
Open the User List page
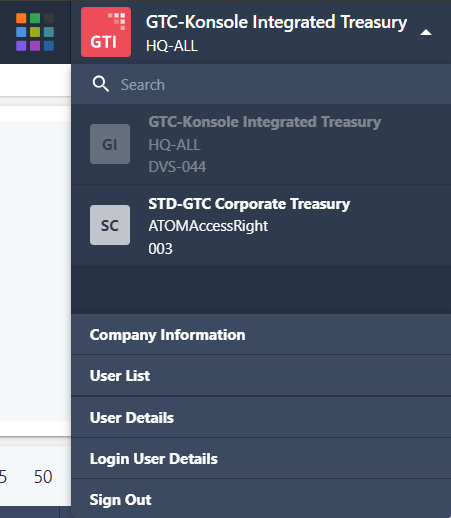[261, 376]
